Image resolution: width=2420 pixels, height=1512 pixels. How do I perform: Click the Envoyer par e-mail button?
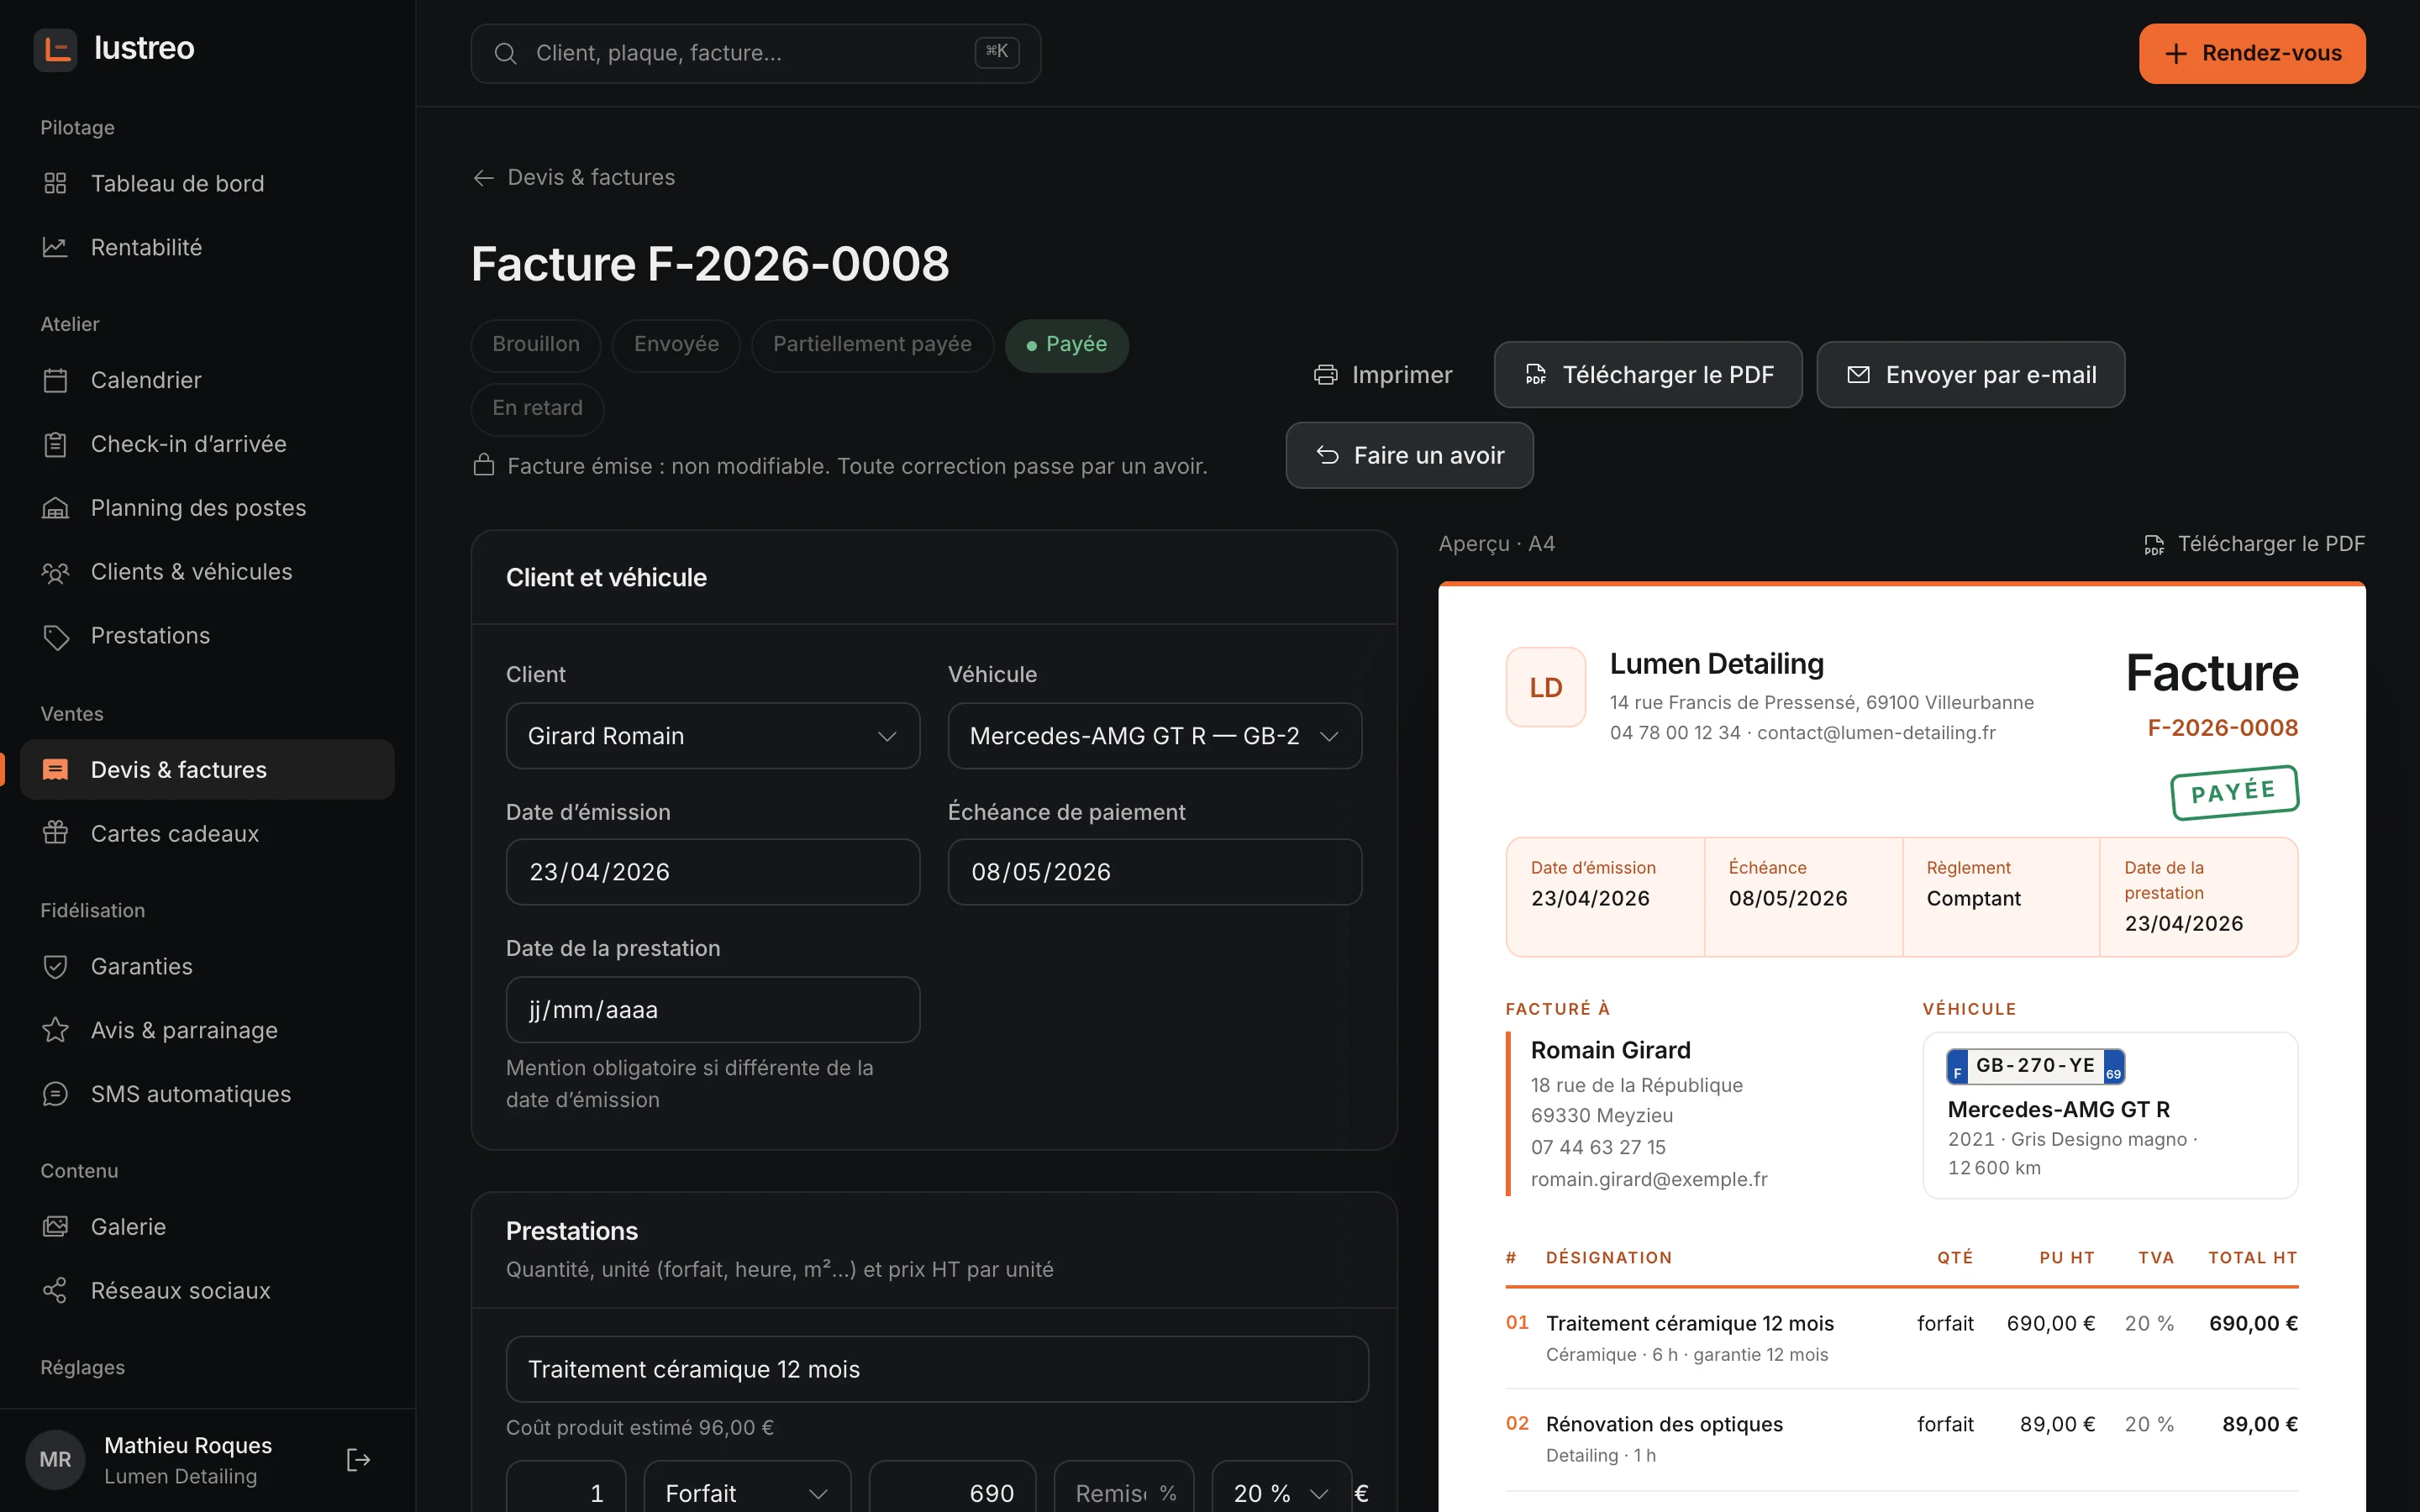coord(1970,375)
